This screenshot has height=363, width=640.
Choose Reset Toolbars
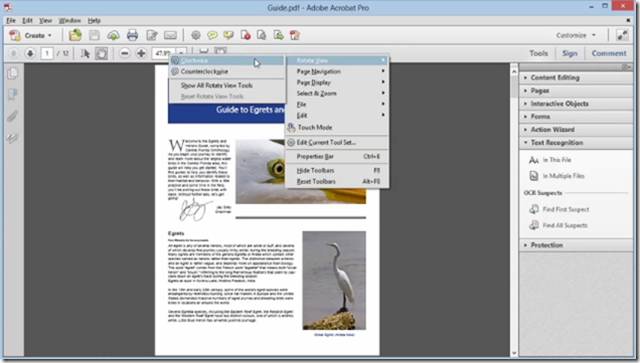coord(337,181)
